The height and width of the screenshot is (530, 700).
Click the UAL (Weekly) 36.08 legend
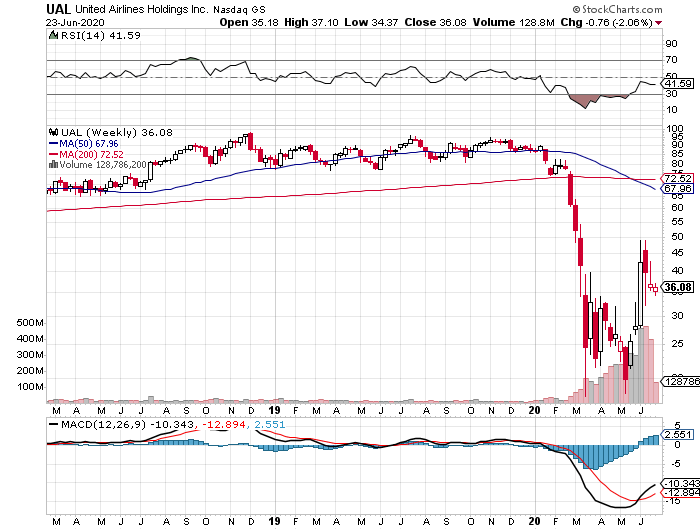click(117, 132)
